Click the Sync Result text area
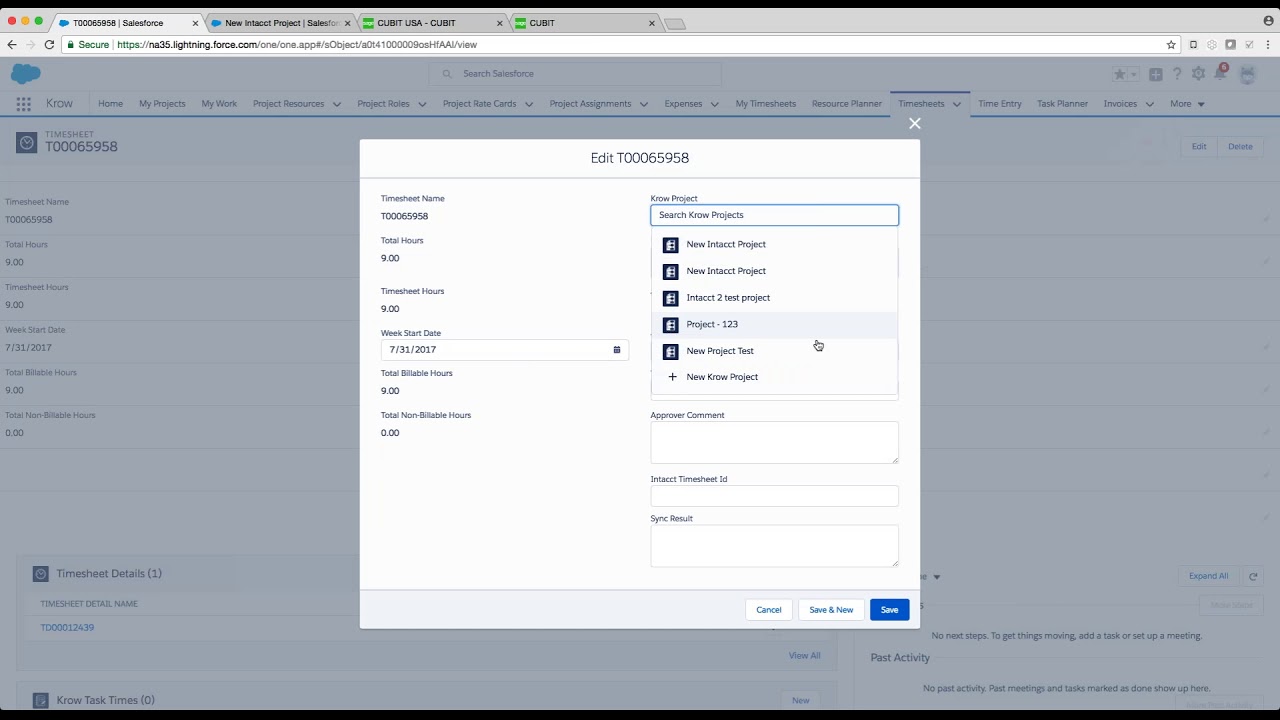 [774, 546]
